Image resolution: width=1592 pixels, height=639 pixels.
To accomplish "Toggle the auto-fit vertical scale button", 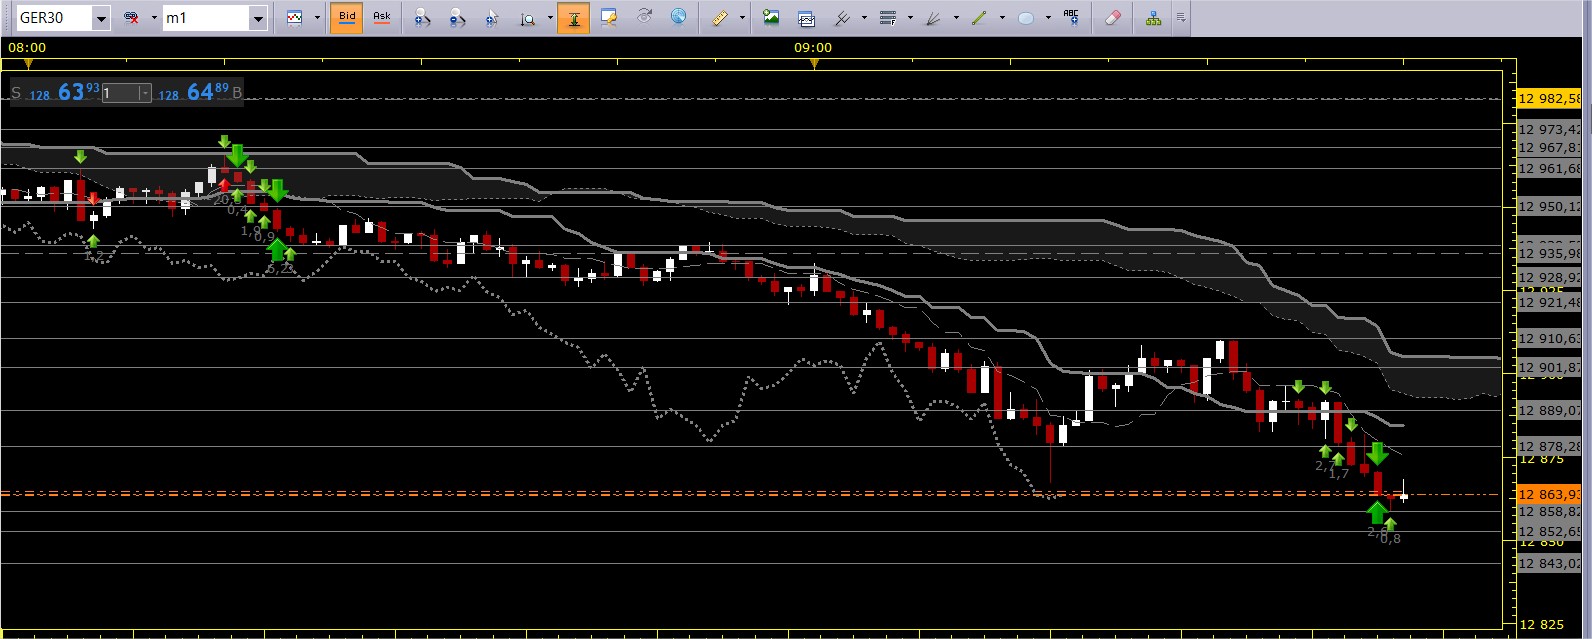I will point(573,18).
